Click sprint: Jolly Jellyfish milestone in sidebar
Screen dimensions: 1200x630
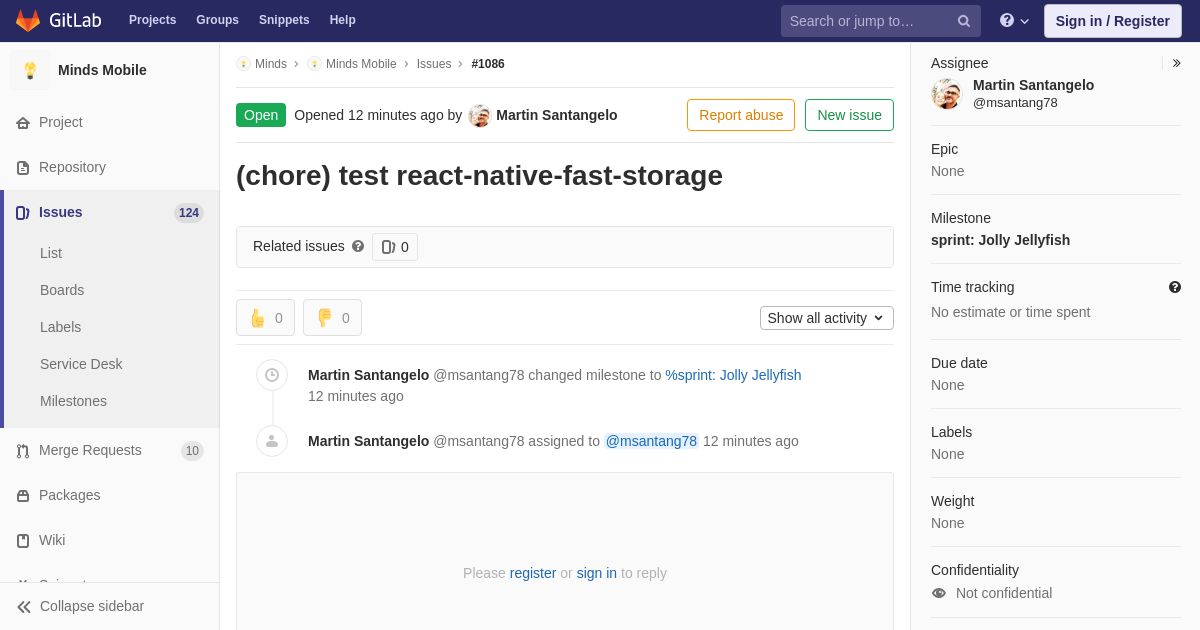point(1000,240)
